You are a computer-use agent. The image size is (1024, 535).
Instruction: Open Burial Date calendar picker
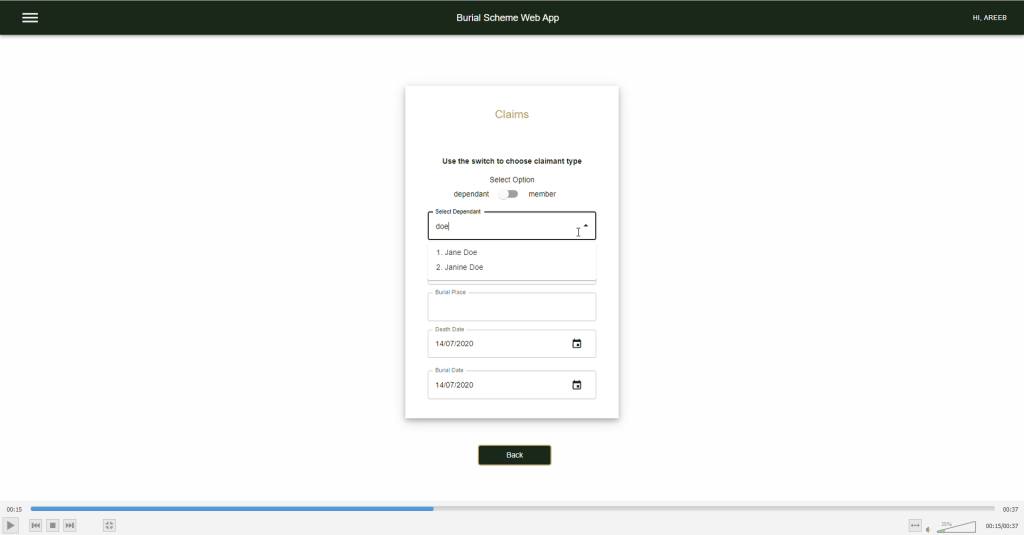576,385
